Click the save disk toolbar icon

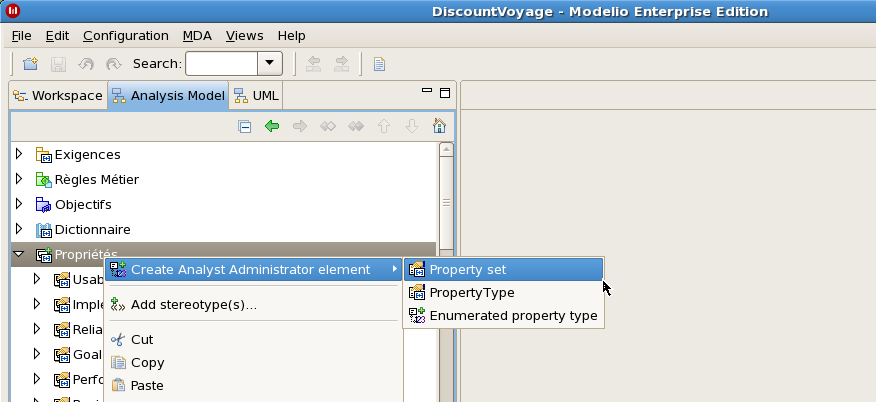58,64
